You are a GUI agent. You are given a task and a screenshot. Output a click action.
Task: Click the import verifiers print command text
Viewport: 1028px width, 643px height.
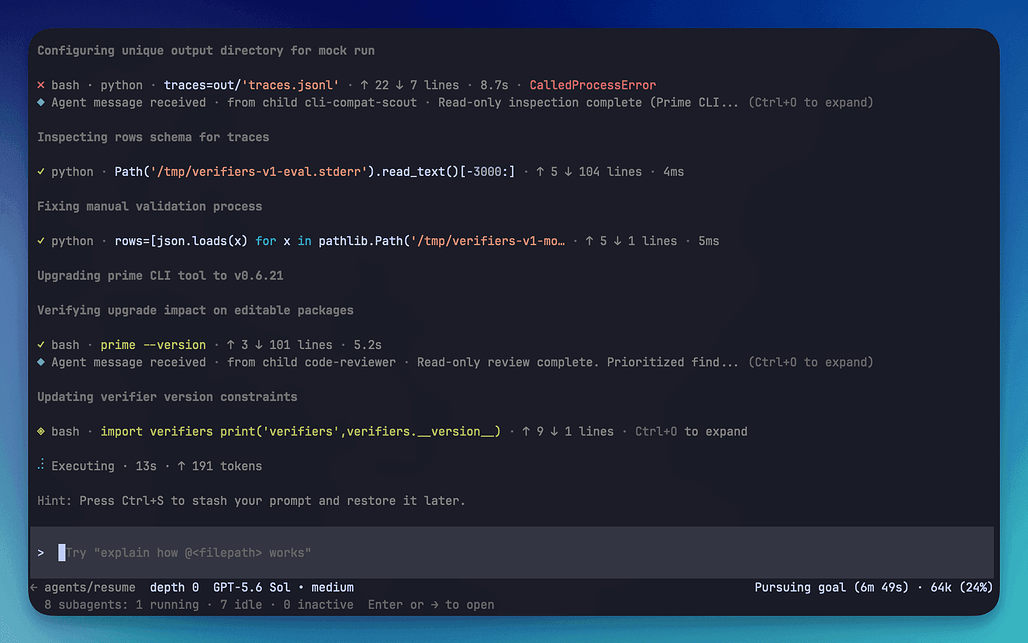coord(300,432)
